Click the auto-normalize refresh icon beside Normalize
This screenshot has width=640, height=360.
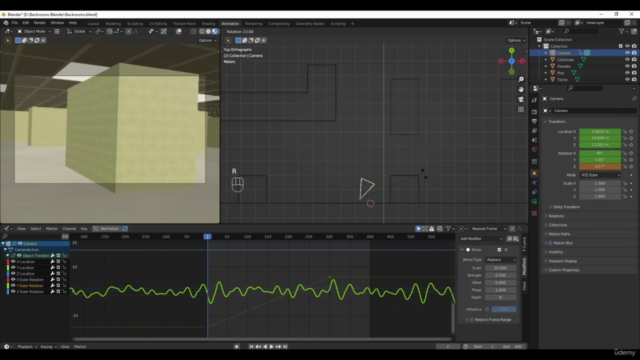pos(125,229)
